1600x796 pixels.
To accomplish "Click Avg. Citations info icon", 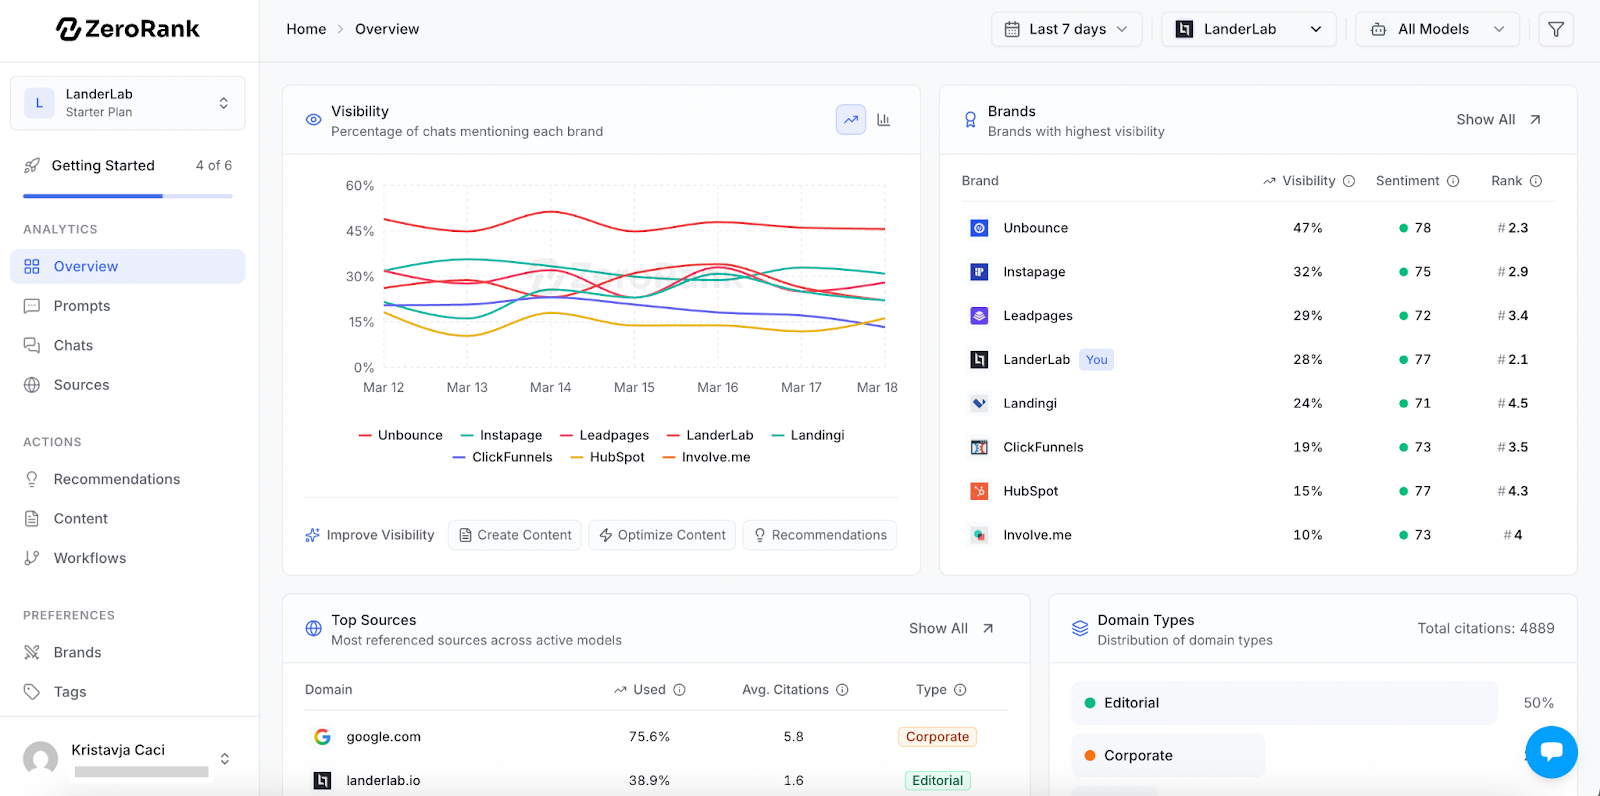I will coord(842,690).
